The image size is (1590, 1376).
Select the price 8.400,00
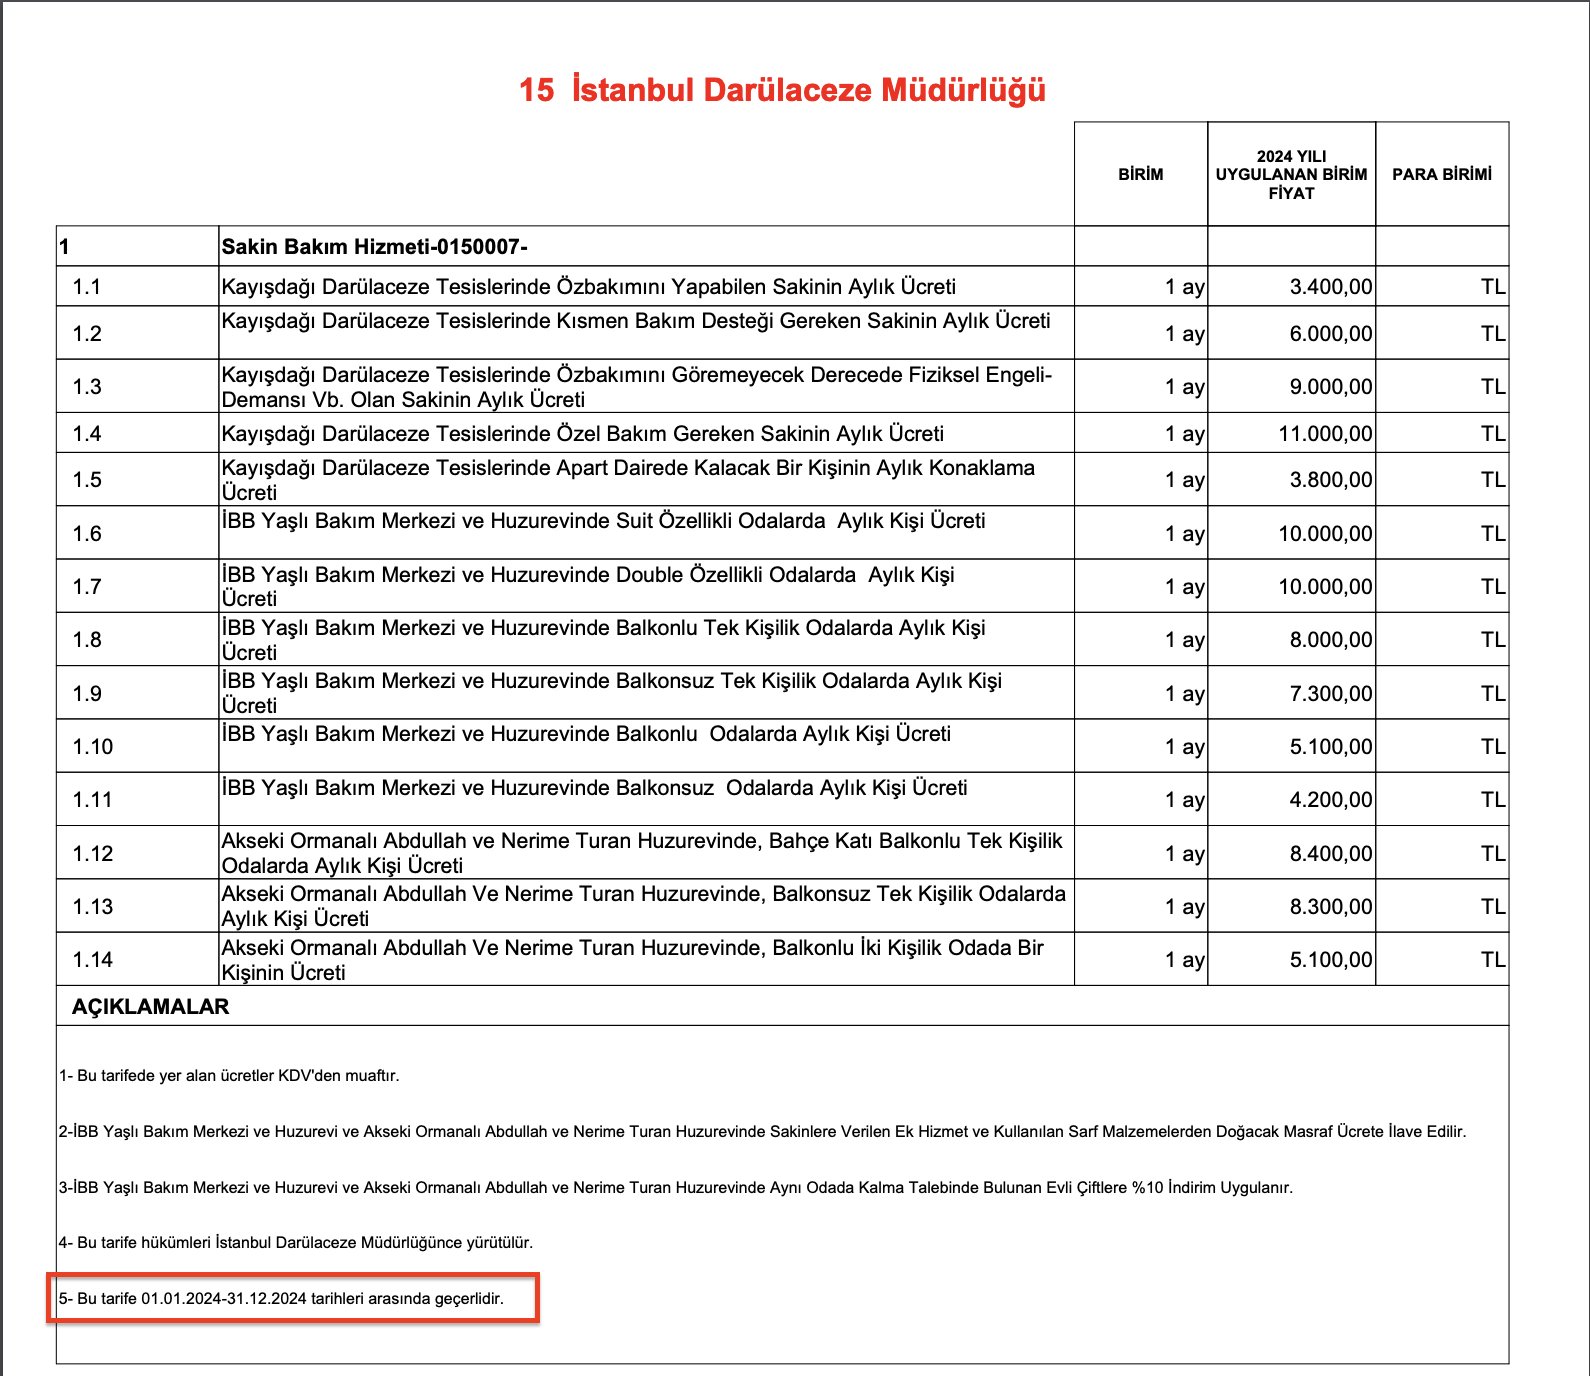[x=1331, y=854]
